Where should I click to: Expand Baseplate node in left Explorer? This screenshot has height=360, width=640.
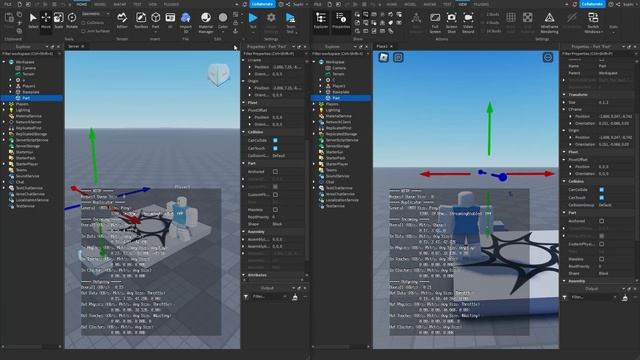click(11, 92)
